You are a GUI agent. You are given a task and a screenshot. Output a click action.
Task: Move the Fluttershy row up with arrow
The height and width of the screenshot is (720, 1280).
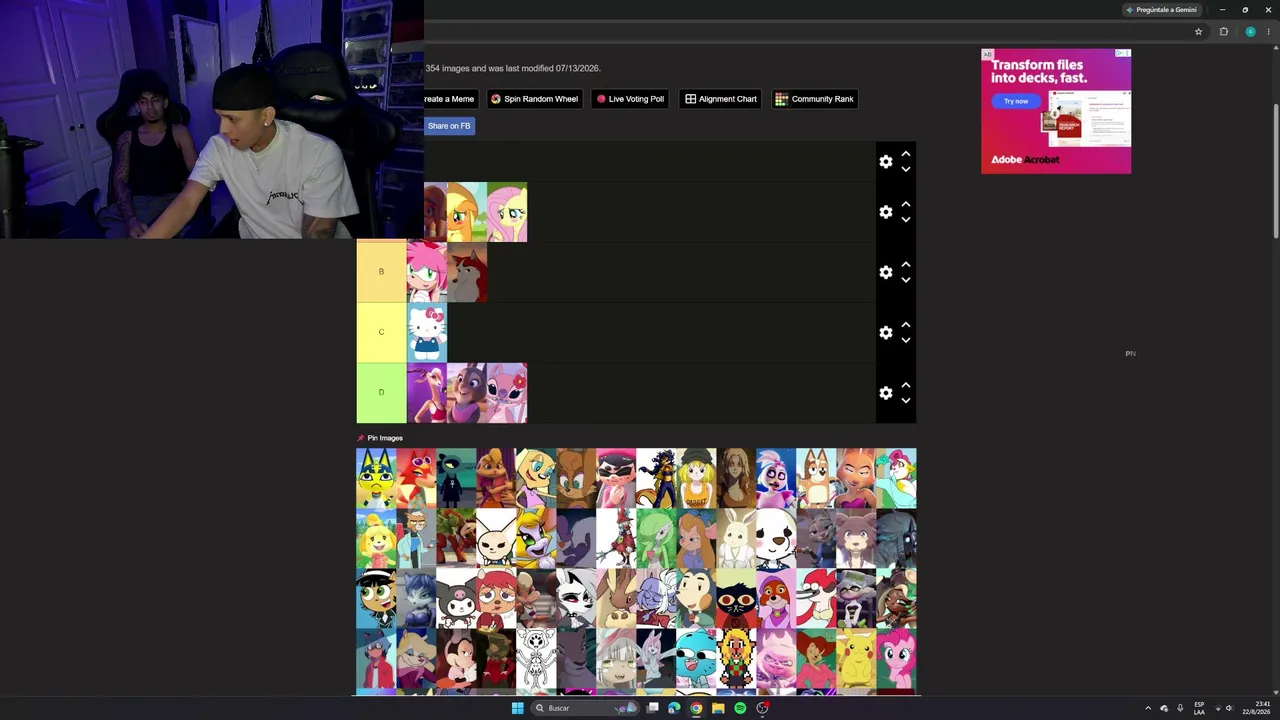coord(906,204)
